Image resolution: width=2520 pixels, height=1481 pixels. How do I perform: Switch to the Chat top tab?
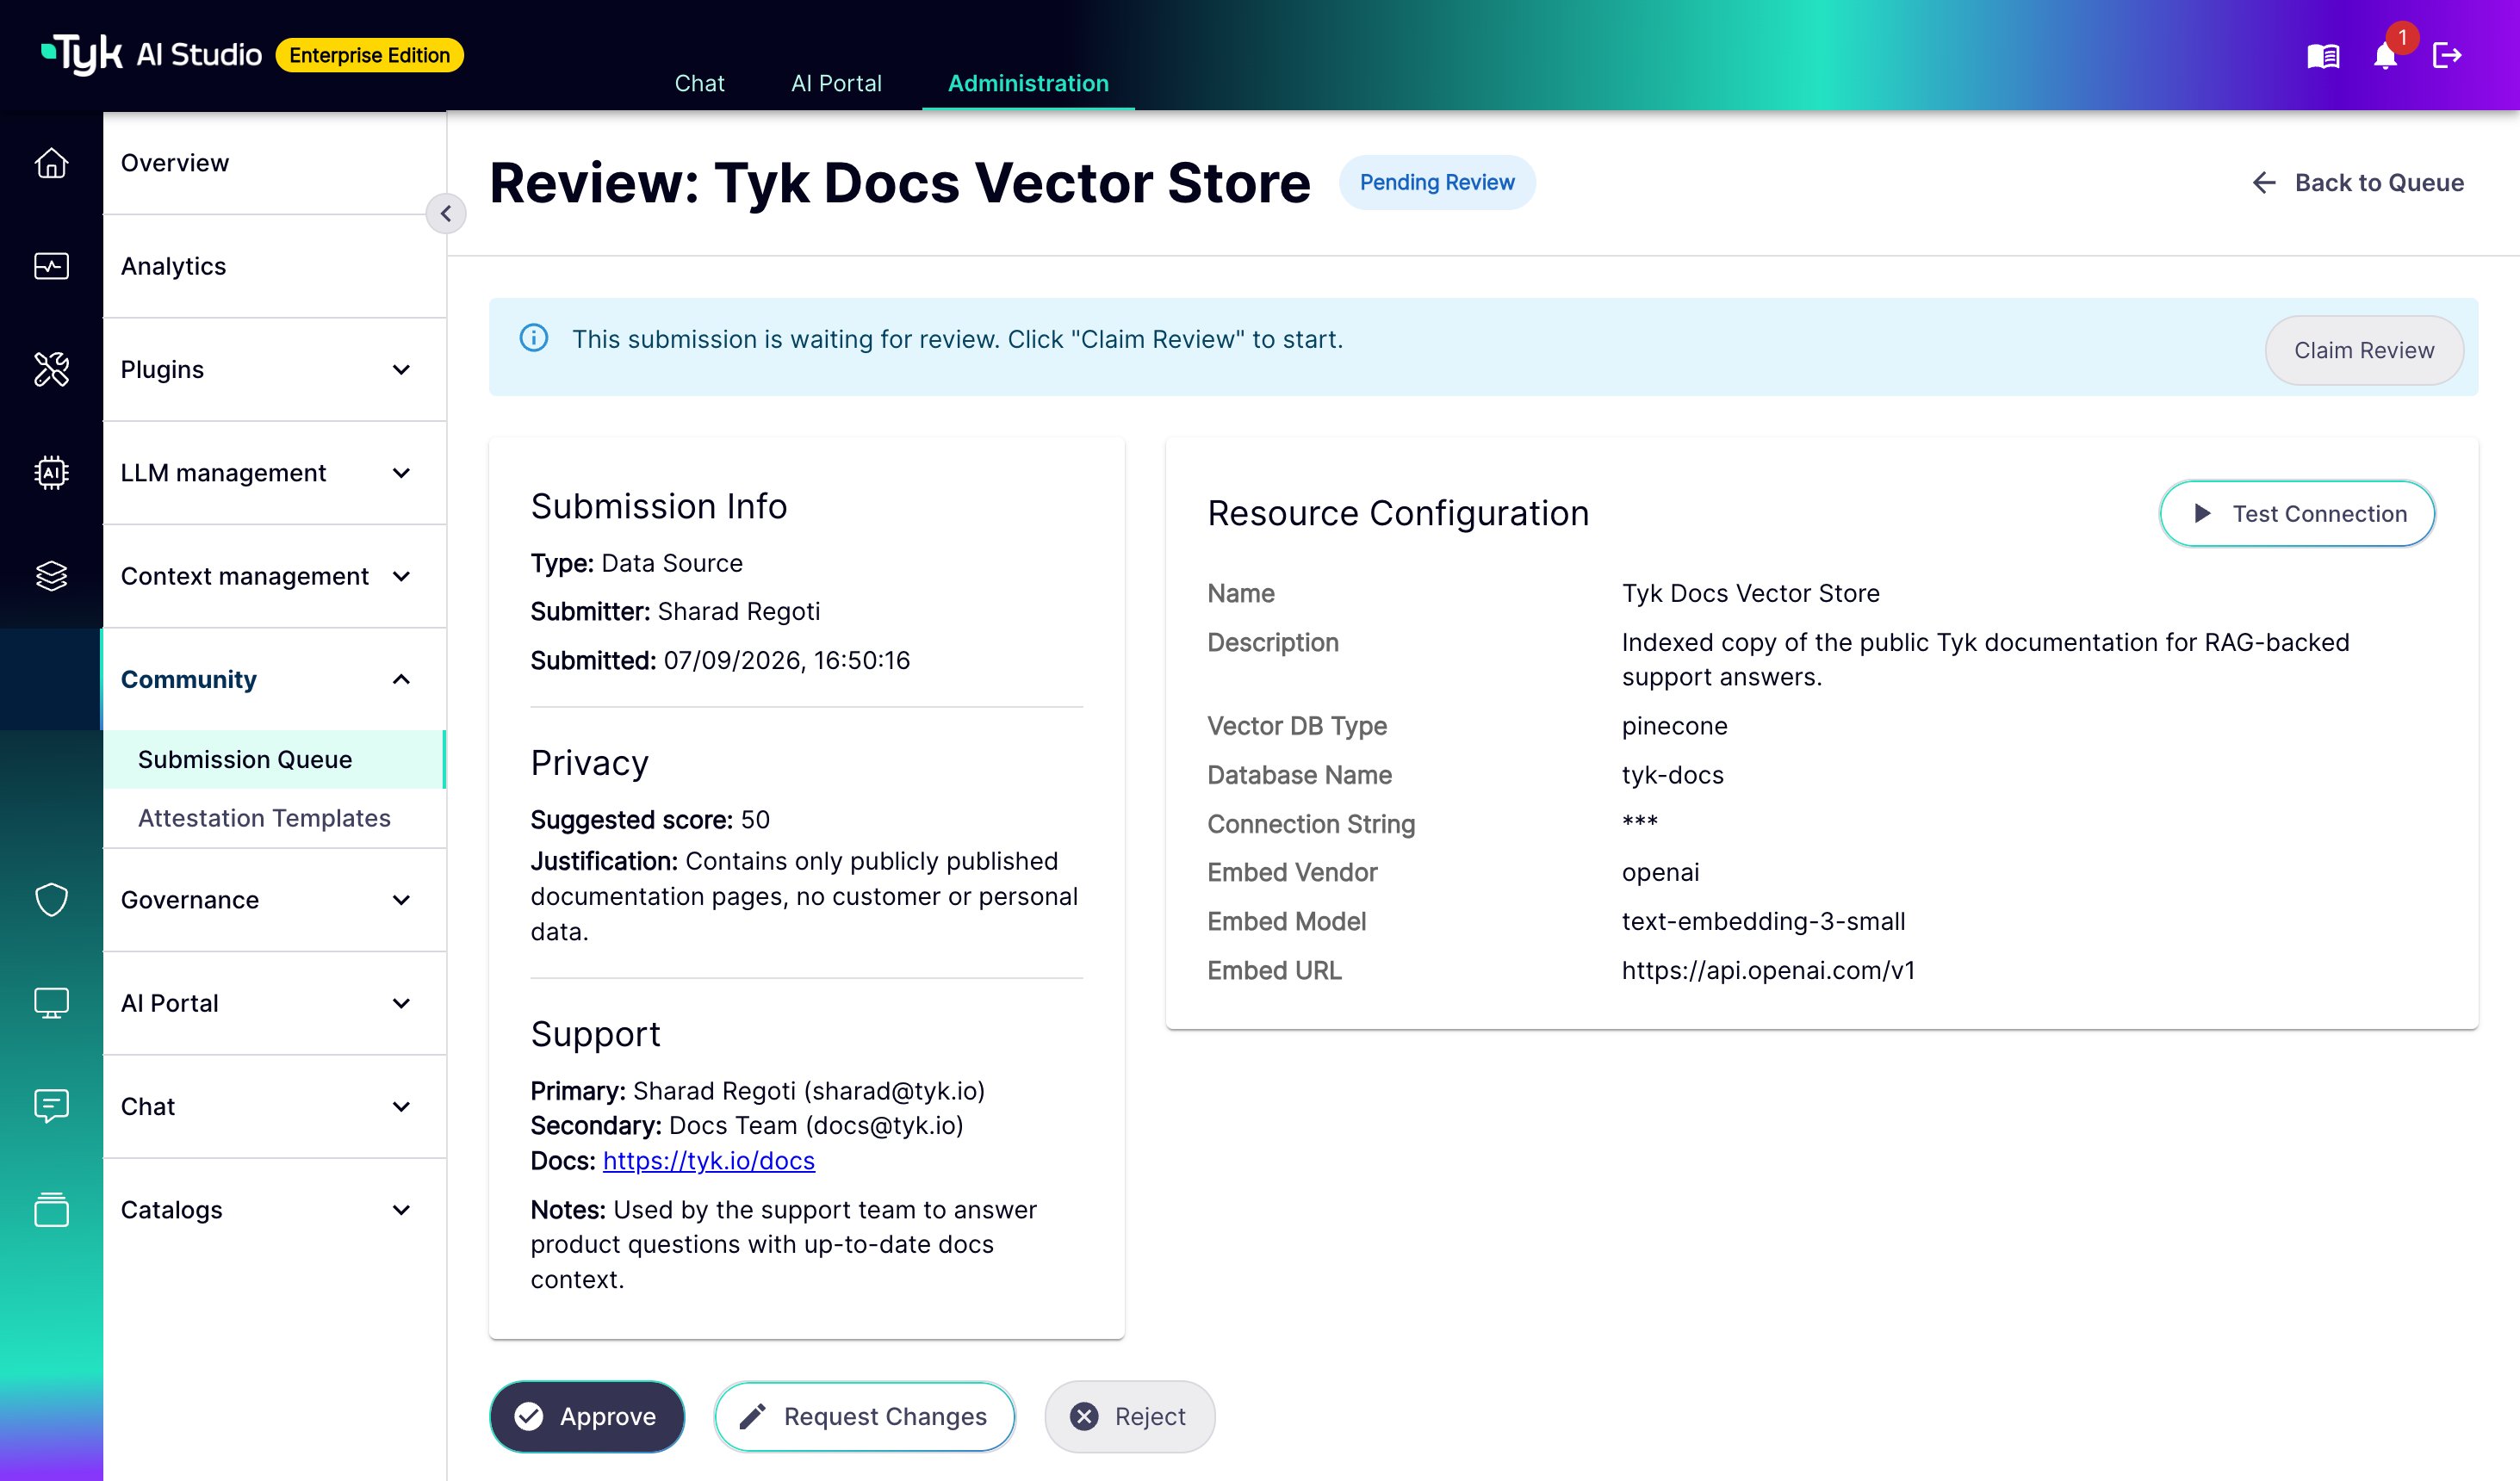tap(699, 83)
